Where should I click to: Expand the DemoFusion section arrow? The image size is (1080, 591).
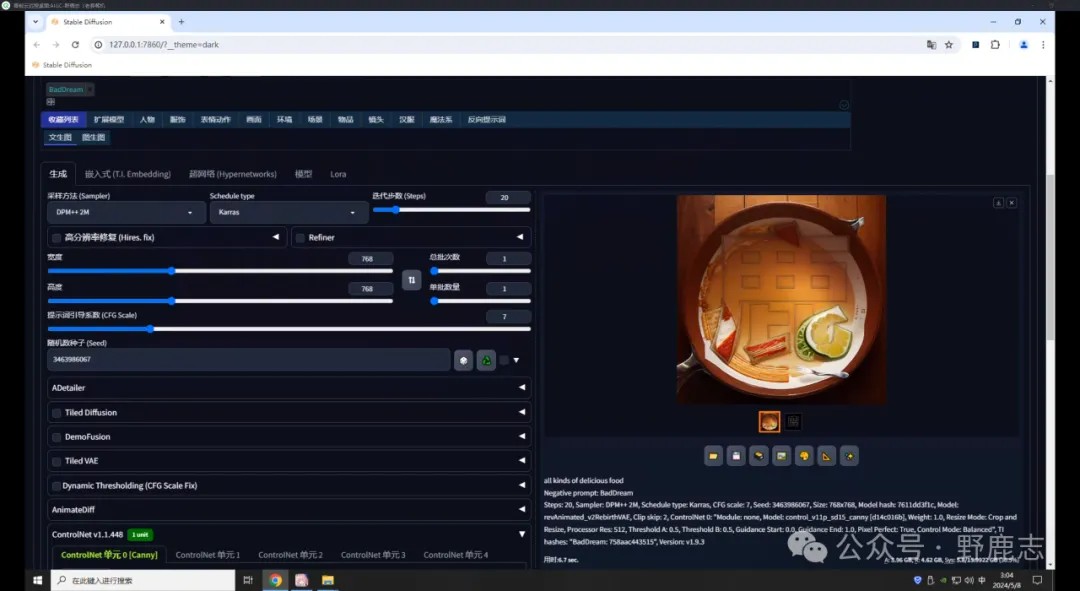521,436
